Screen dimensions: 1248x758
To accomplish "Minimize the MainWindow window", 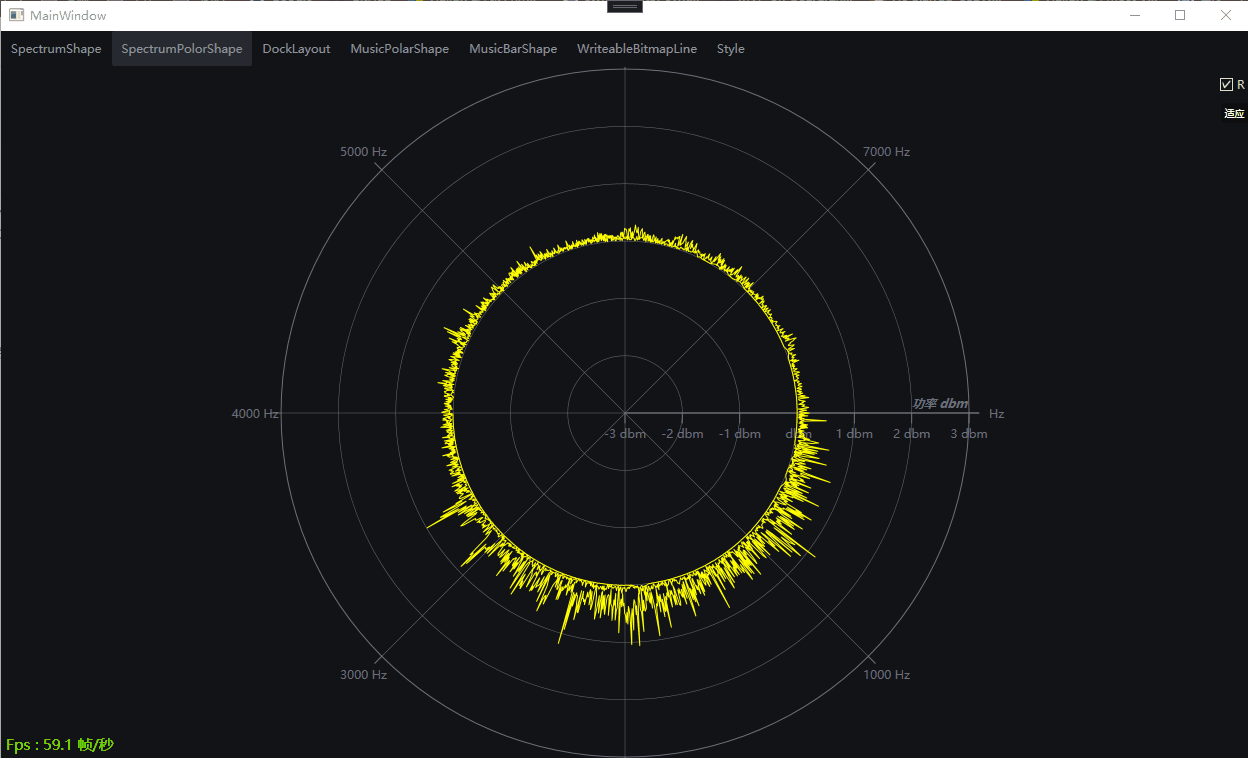I will click(x=1135, y=15).
